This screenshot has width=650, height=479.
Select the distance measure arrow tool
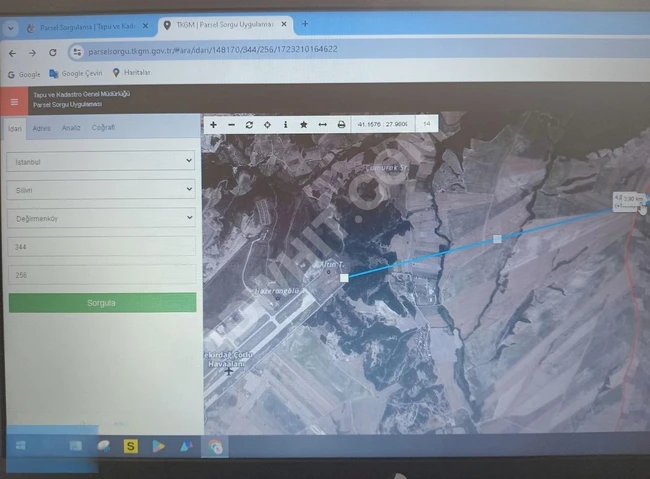323,124
